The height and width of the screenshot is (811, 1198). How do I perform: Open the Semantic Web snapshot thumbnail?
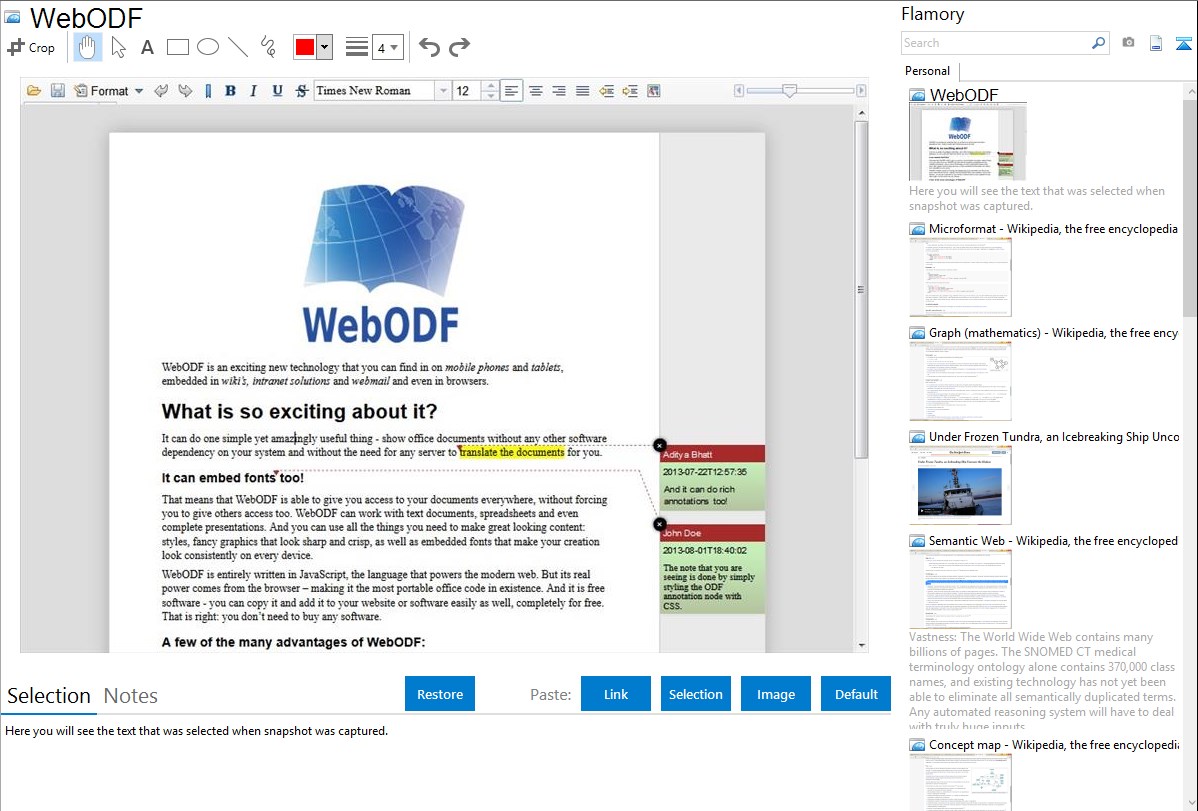[960, 589]
